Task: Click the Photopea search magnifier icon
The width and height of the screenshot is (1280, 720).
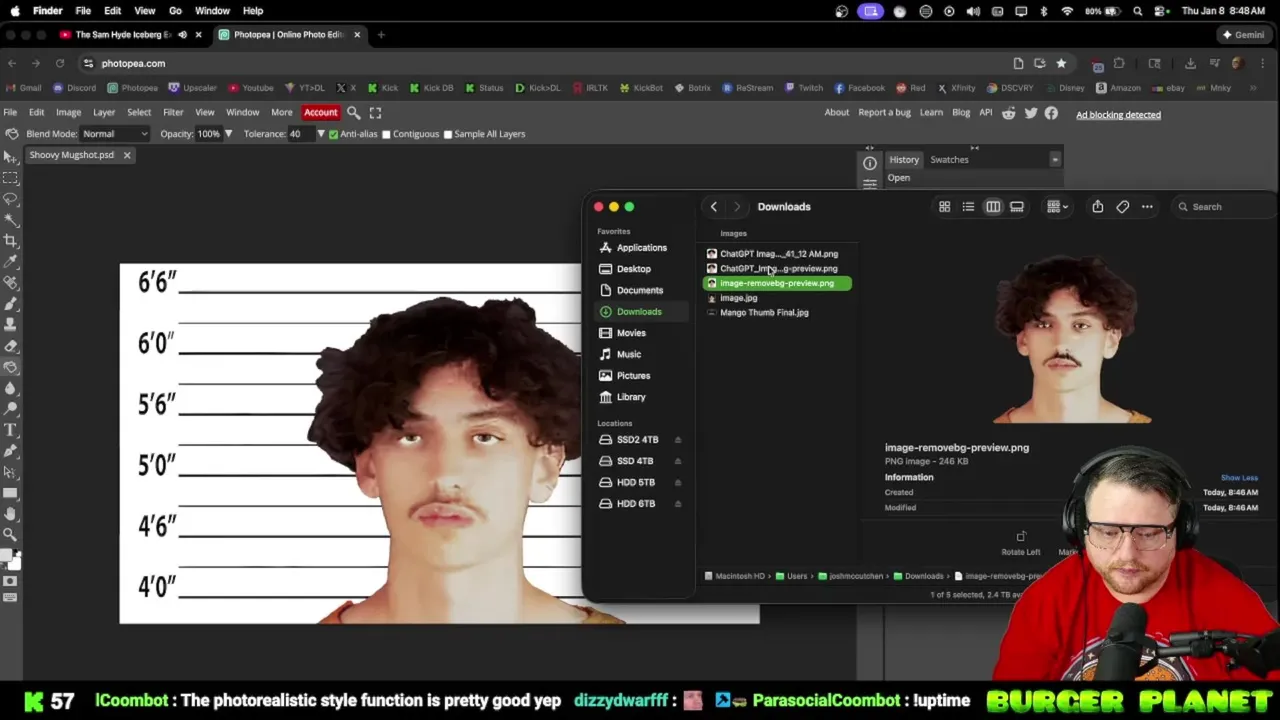Action: point(353,113)
